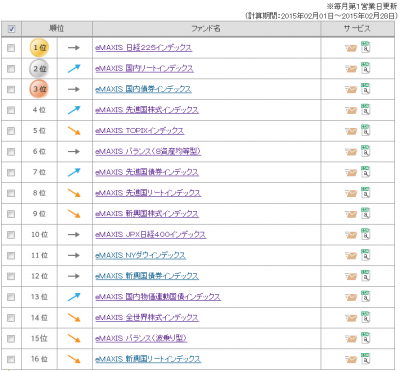Click the envelope icon for TOPIXインデックス
The height and width of the screenshot is (371, 400).
[351, 131]
